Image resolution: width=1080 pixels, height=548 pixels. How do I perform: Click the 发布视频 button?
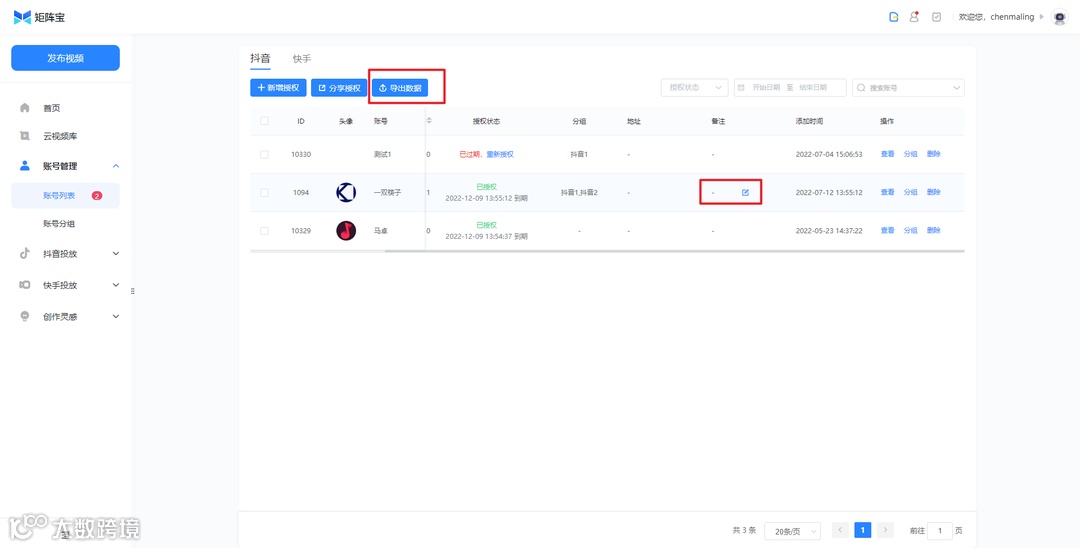click(65, 58)
